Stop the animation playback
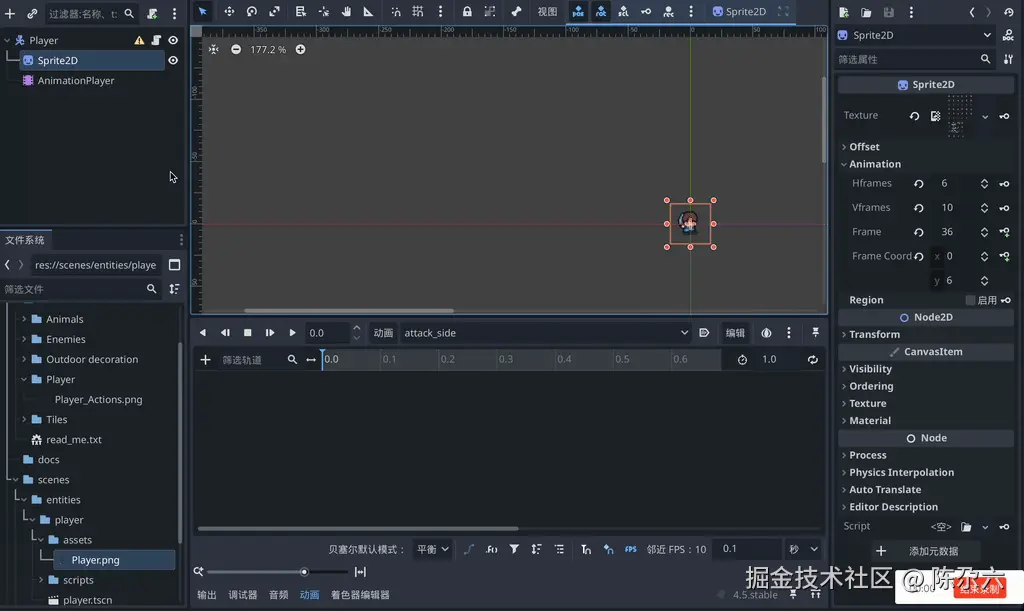The width and height of the screenshot is (1024, 611). coord(248,333)
